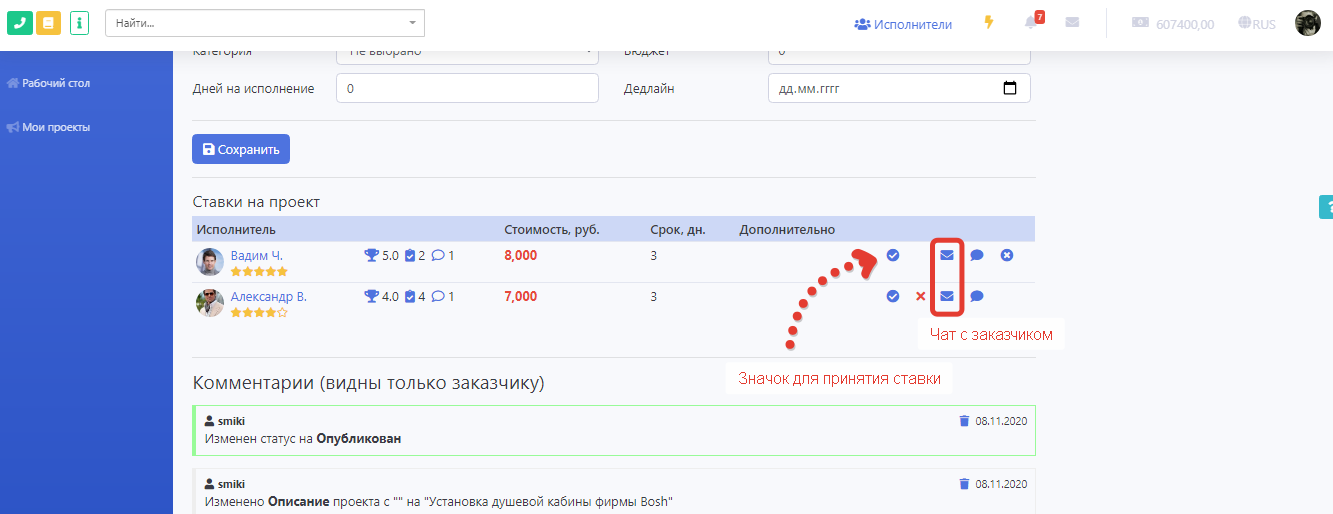The width and height of the screenshot is (1333, 514).
Task: Click the red X icon for Александр В.
Action: (920, 296)
